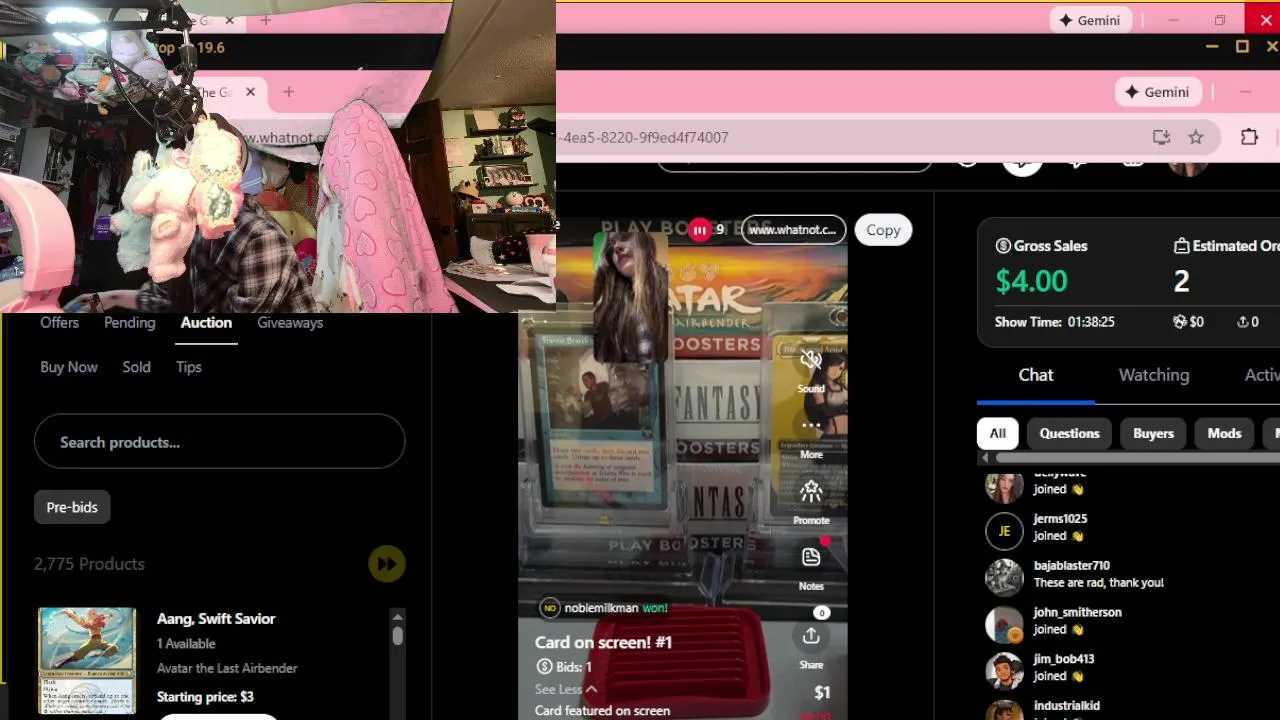Select the Auction tab

click(206, 322)
